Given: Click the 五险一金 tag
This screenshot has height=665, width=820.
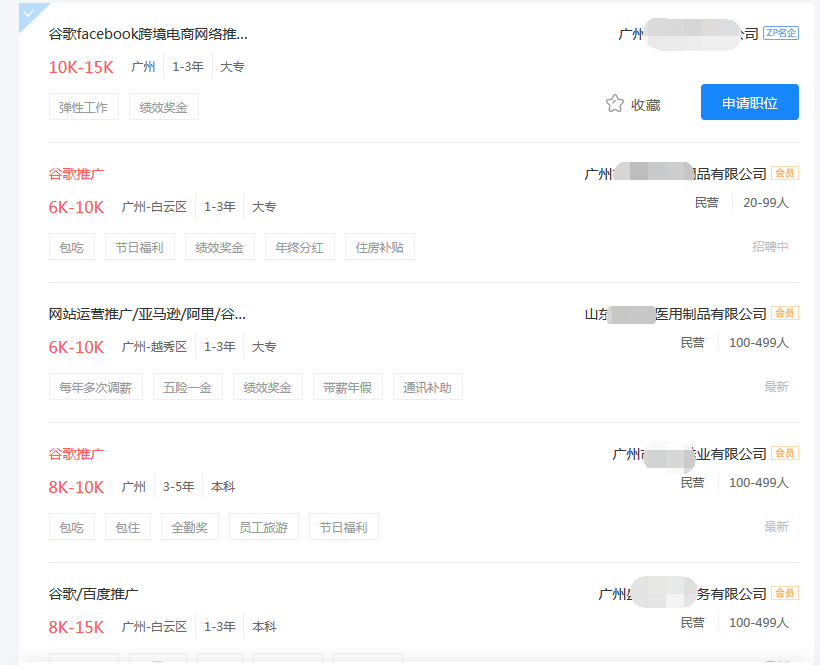Looking at the screenshot, I should tap(188, 387).
